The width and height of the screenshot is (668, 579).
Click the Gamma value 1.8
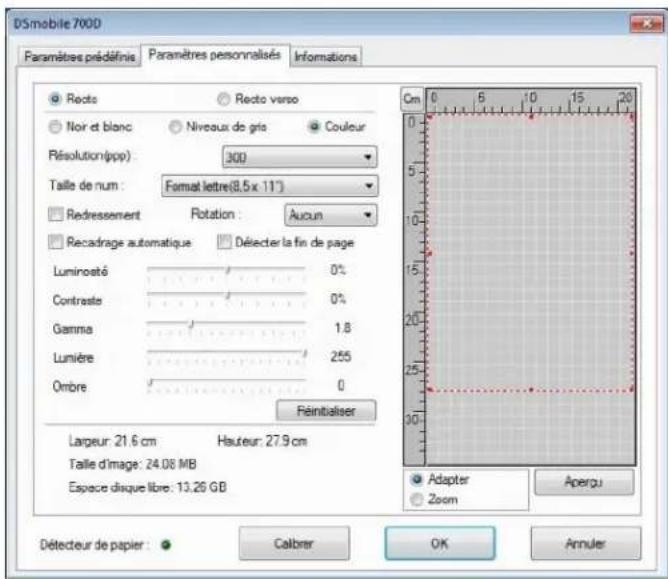tap(343, 328)
